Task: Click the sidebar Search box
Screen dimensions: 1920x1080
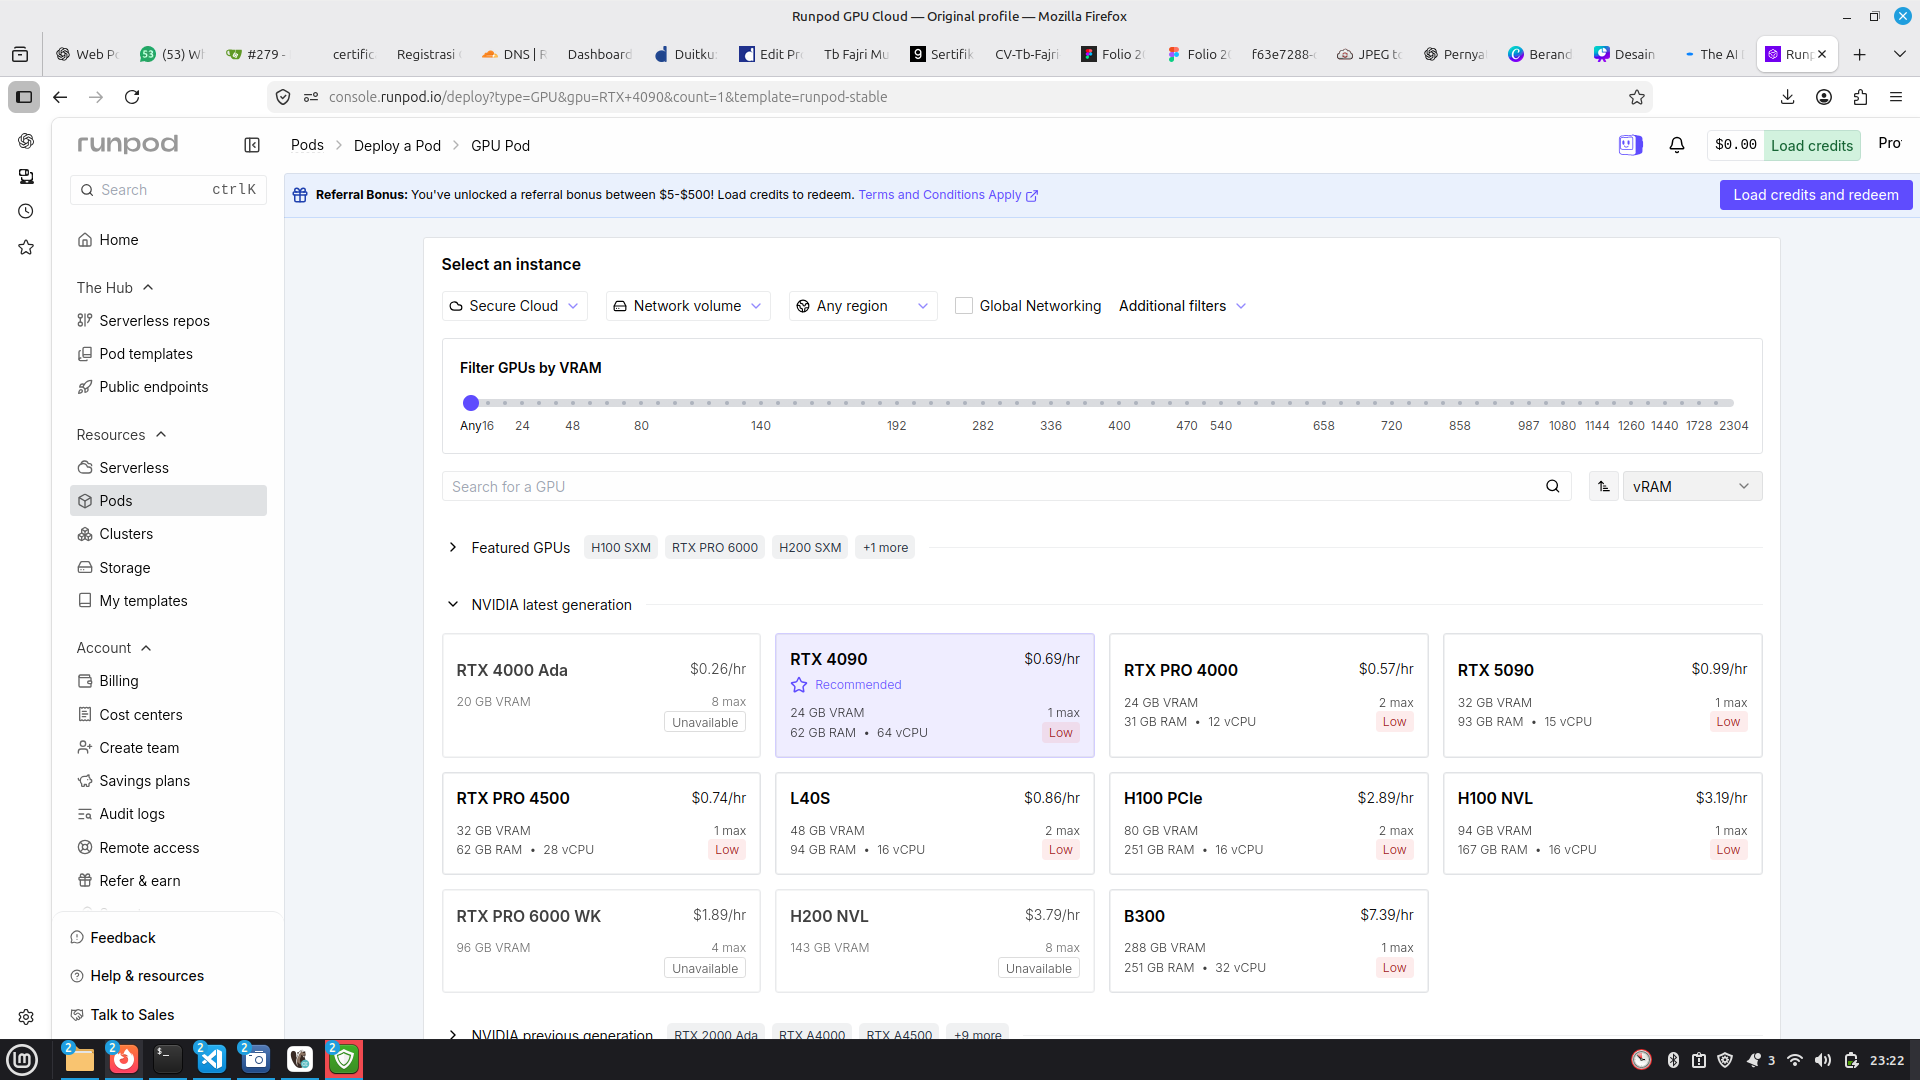Action: click(168, 190)
